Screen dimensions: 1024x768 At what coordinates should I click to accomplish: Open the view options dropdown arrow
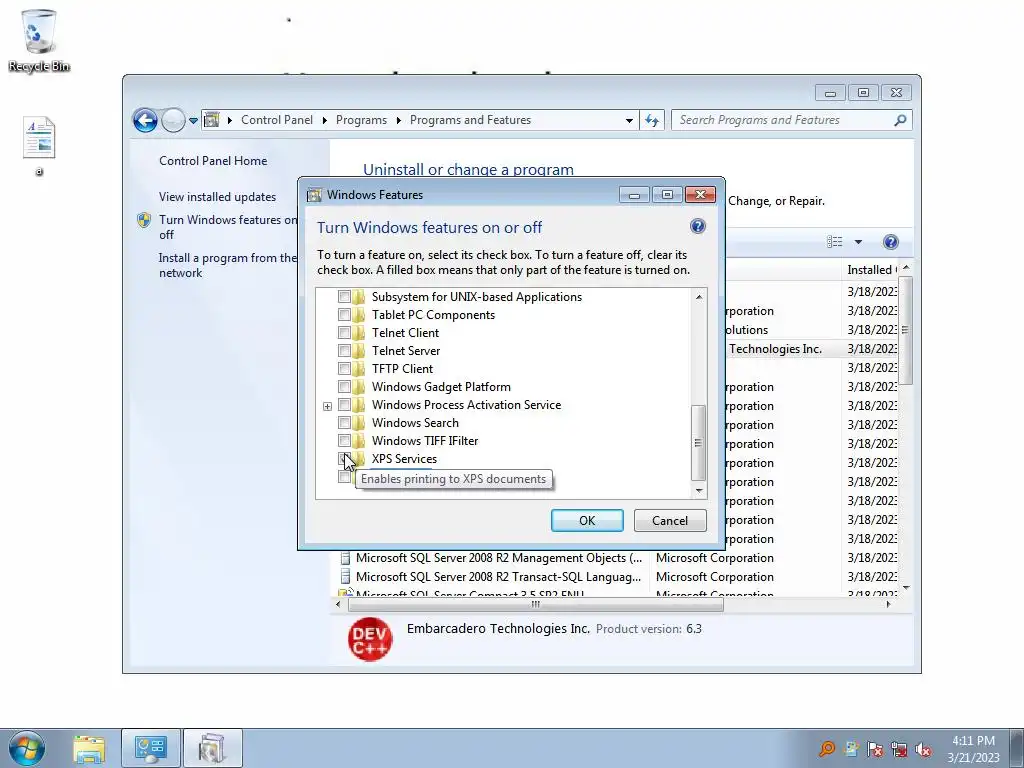[x=858, y=242]
